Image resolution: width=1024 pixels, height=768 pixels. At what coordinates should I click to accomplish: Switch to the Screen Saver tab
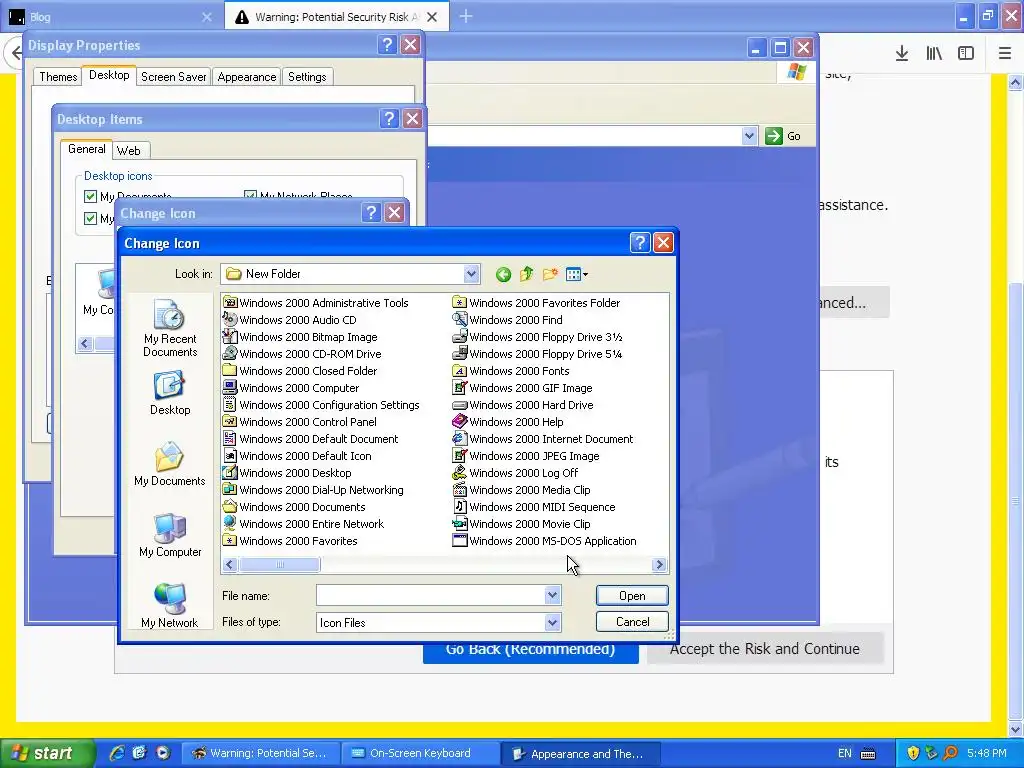[x=174, y=76]
